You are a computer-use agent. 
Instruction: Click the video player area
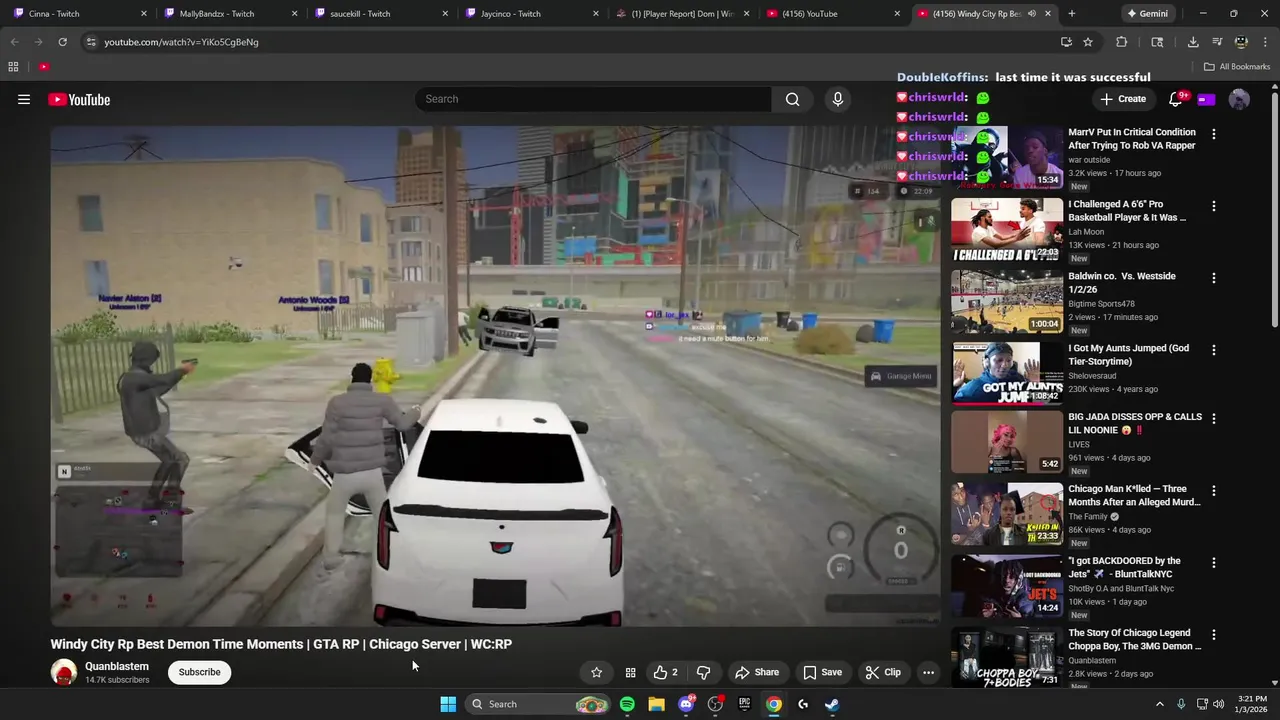click(496, 376)
